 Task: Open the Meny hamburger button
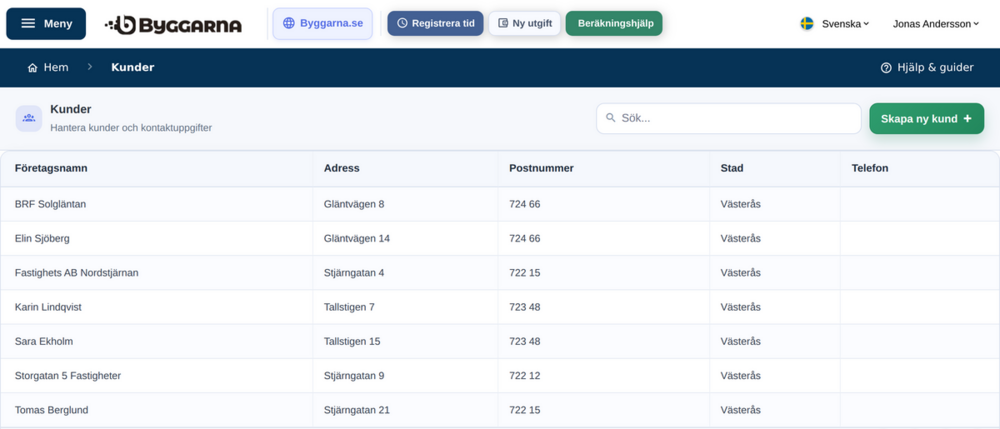click(x=46, y=24)
